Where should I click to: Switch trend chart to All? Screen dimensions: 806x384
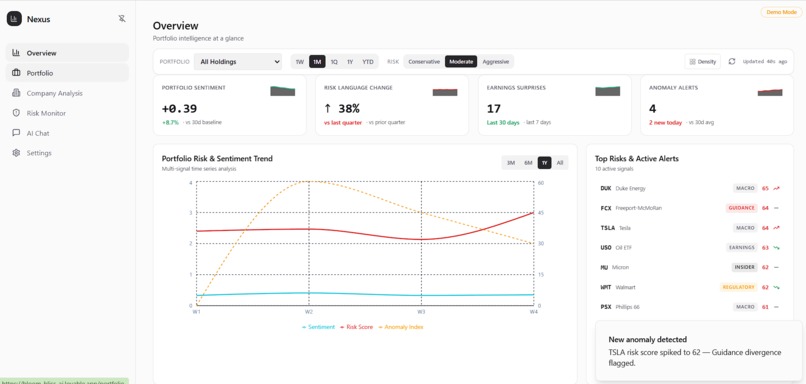pos(560,163)
